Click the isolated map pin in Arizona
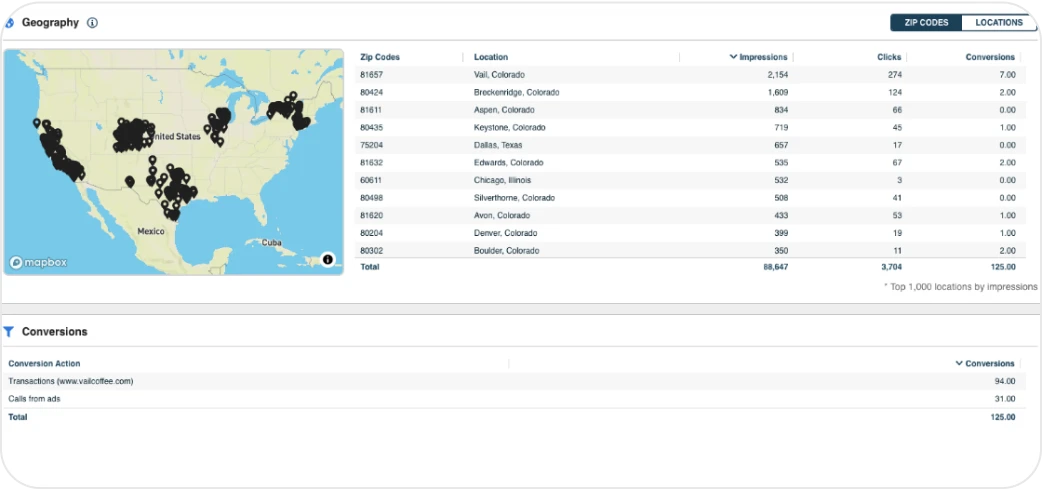1042x489 pixels. tap(130, 182)
